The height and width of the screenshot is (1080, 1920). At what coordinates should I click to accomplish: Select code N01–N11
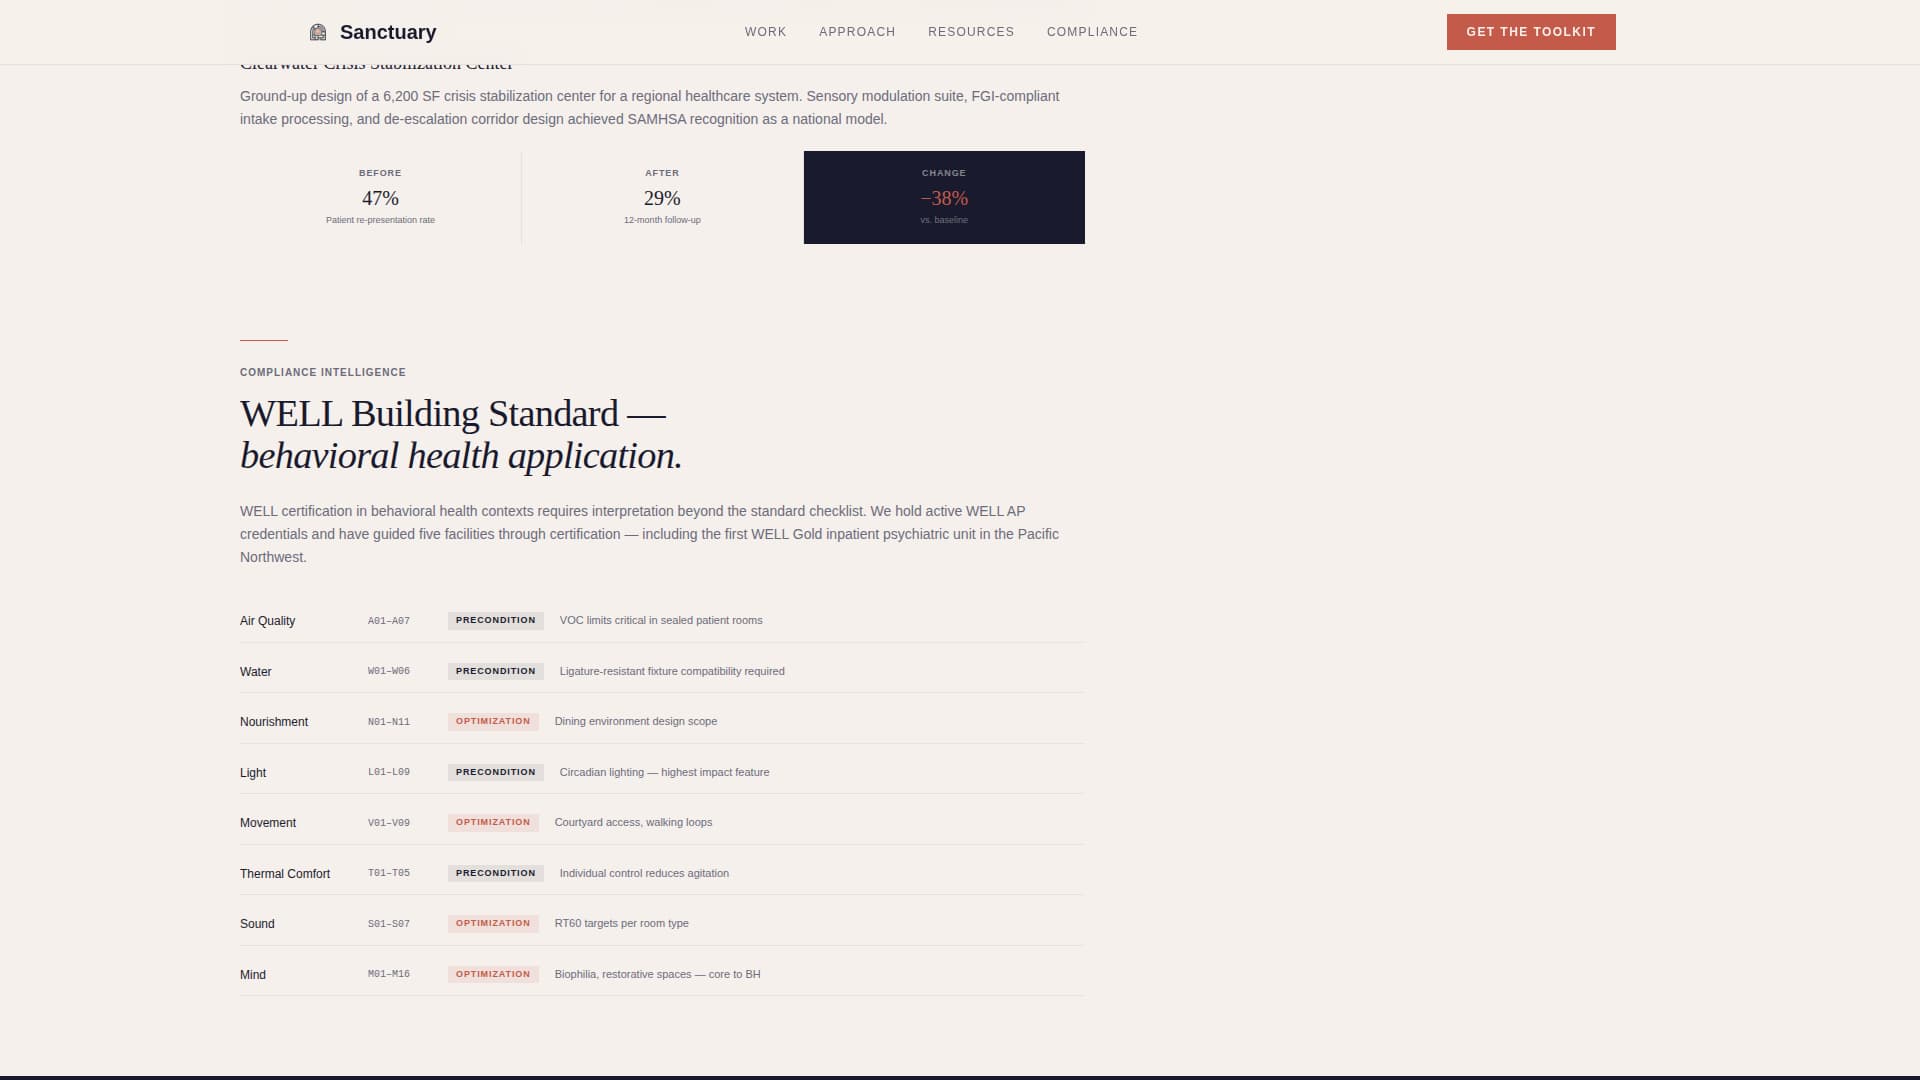[x=389, y=722]
